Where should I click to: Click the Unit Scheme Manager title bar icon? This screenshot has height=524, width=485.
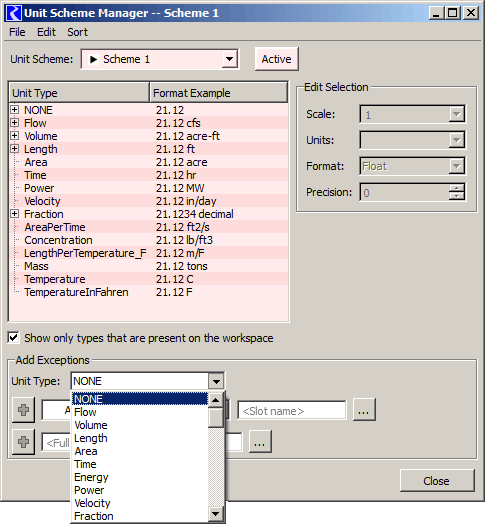click(14, 13)
